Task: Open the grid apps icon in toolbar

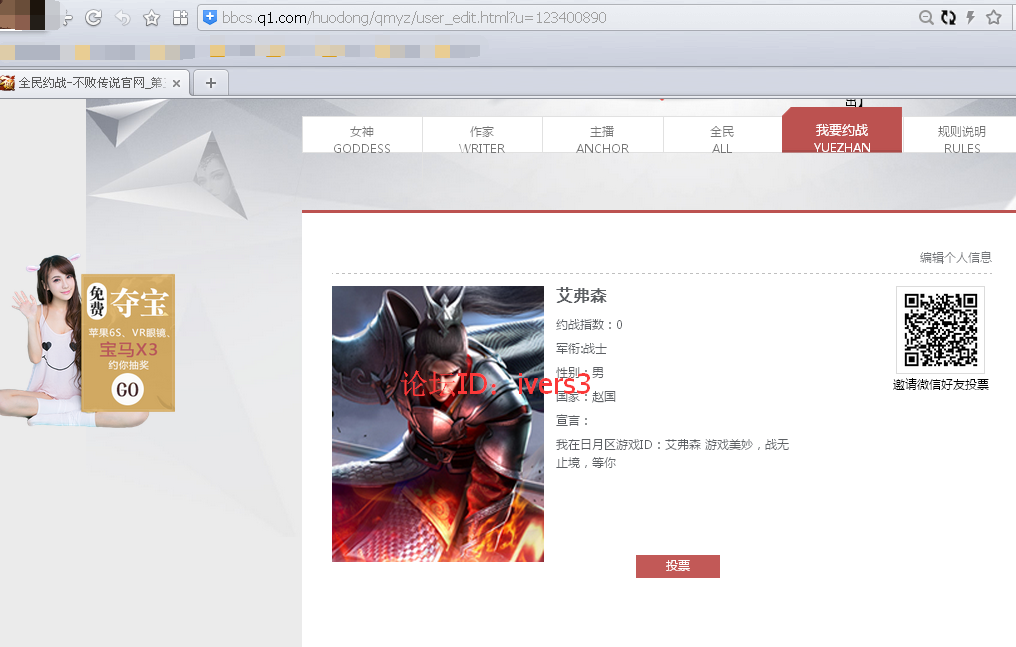Action: [181, 18]
